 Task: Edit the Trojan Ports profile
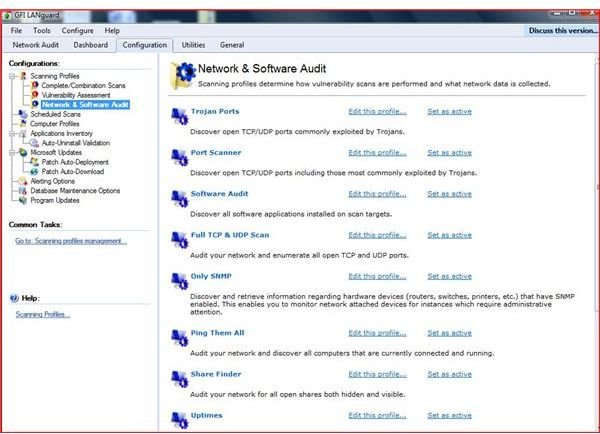(377, 111)
